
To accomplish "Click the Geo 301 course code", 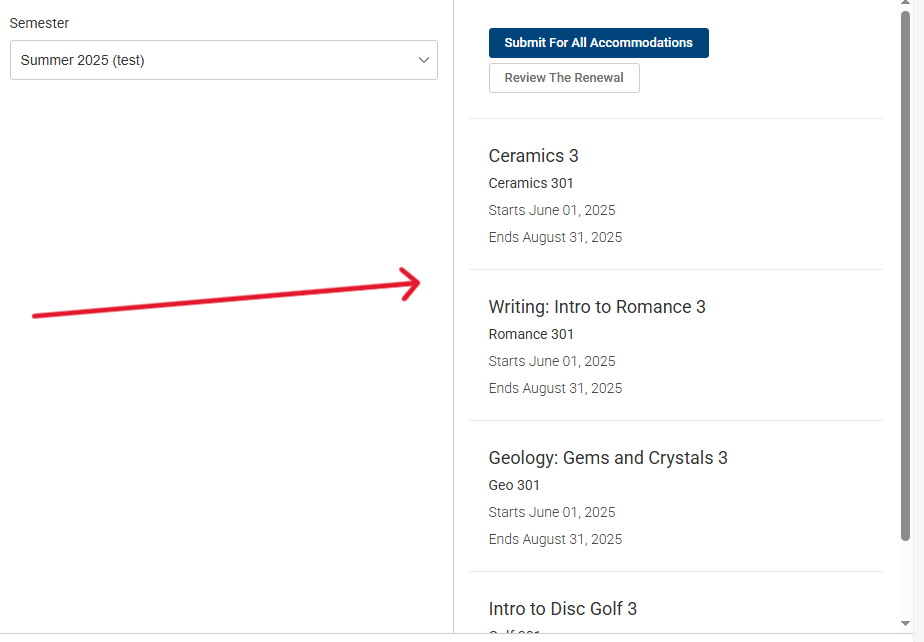I will coord(514,485).
